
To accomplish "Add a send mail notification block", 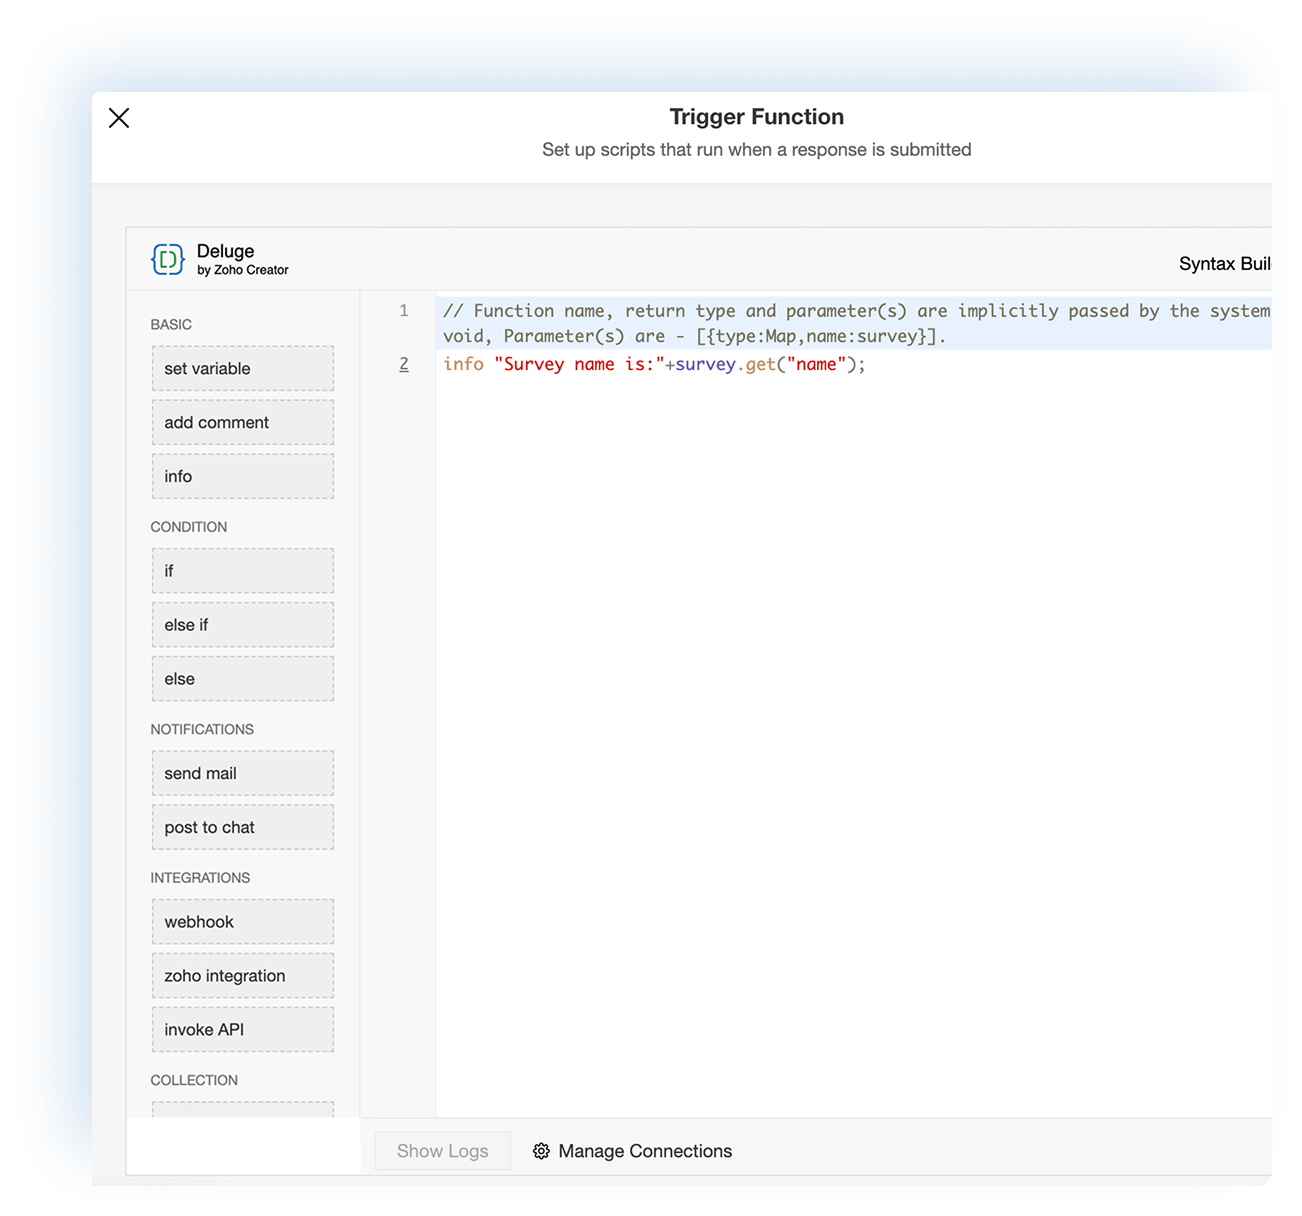I will coord(242,773).
